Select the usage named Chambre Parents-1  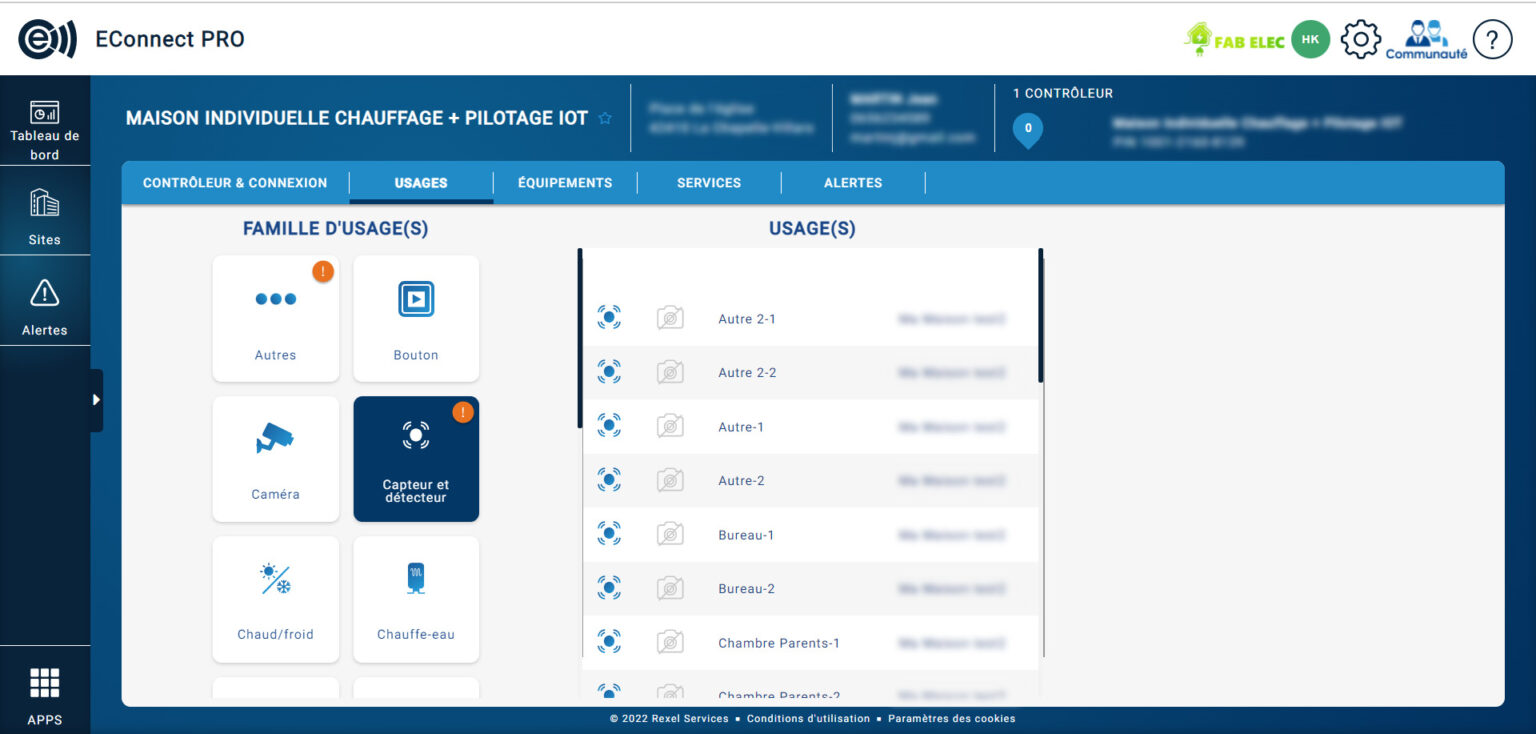[779, 643]
